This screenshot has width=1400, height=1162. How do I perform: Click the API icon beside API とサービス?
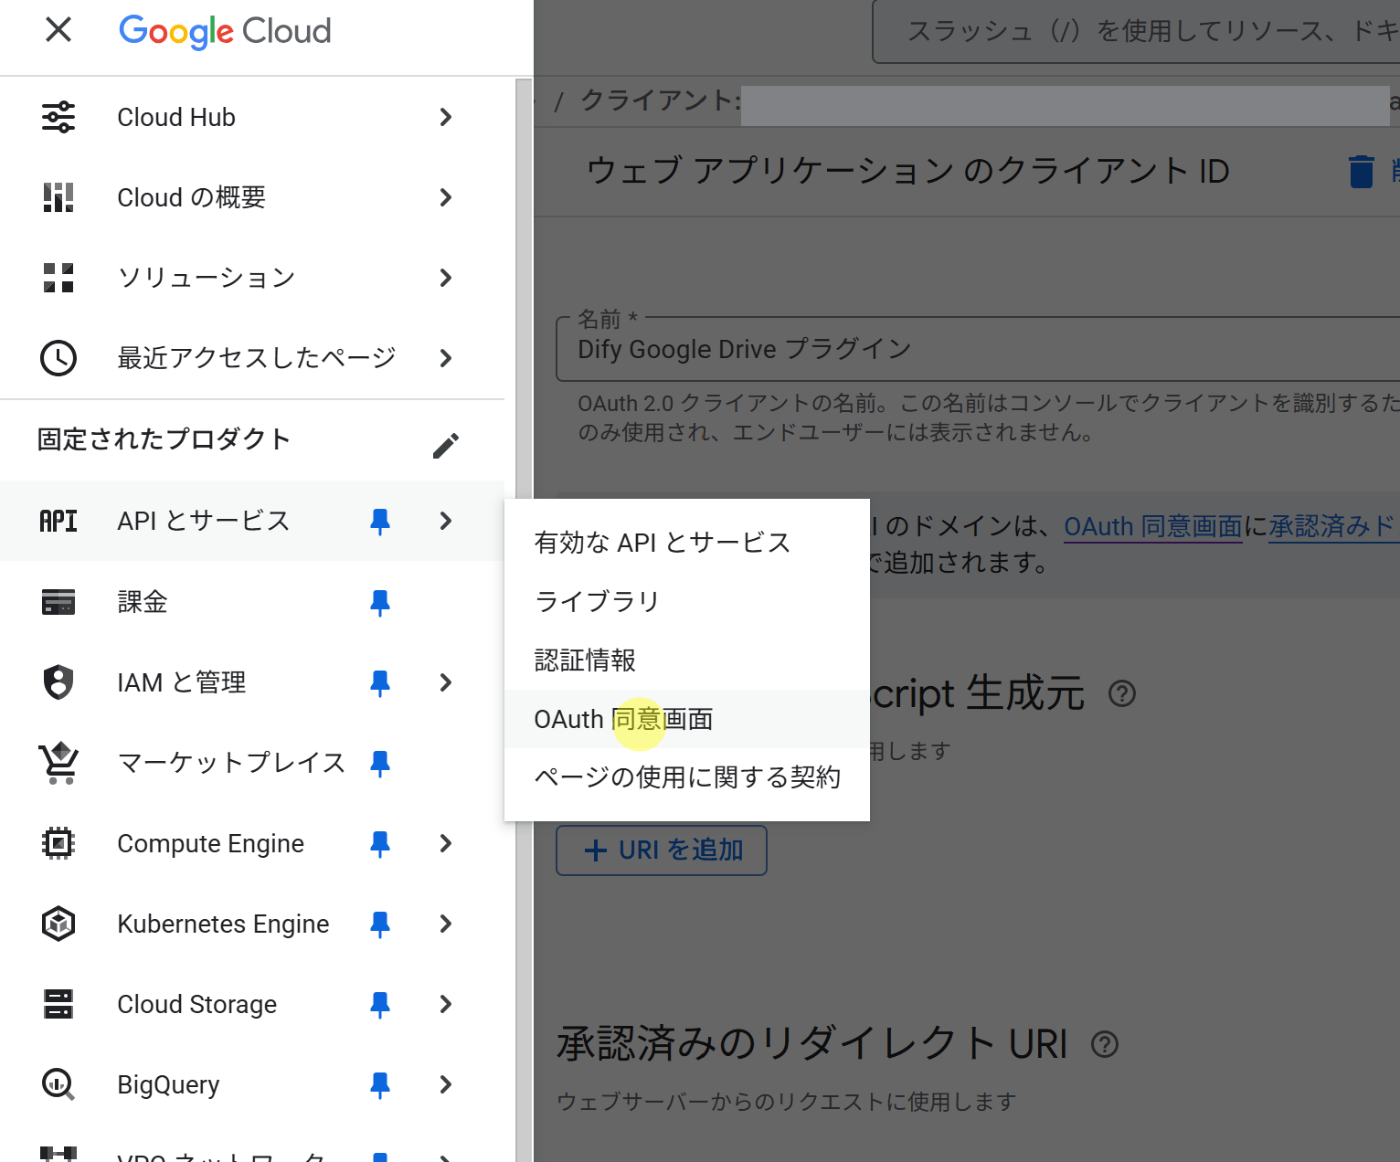[58, 521]
